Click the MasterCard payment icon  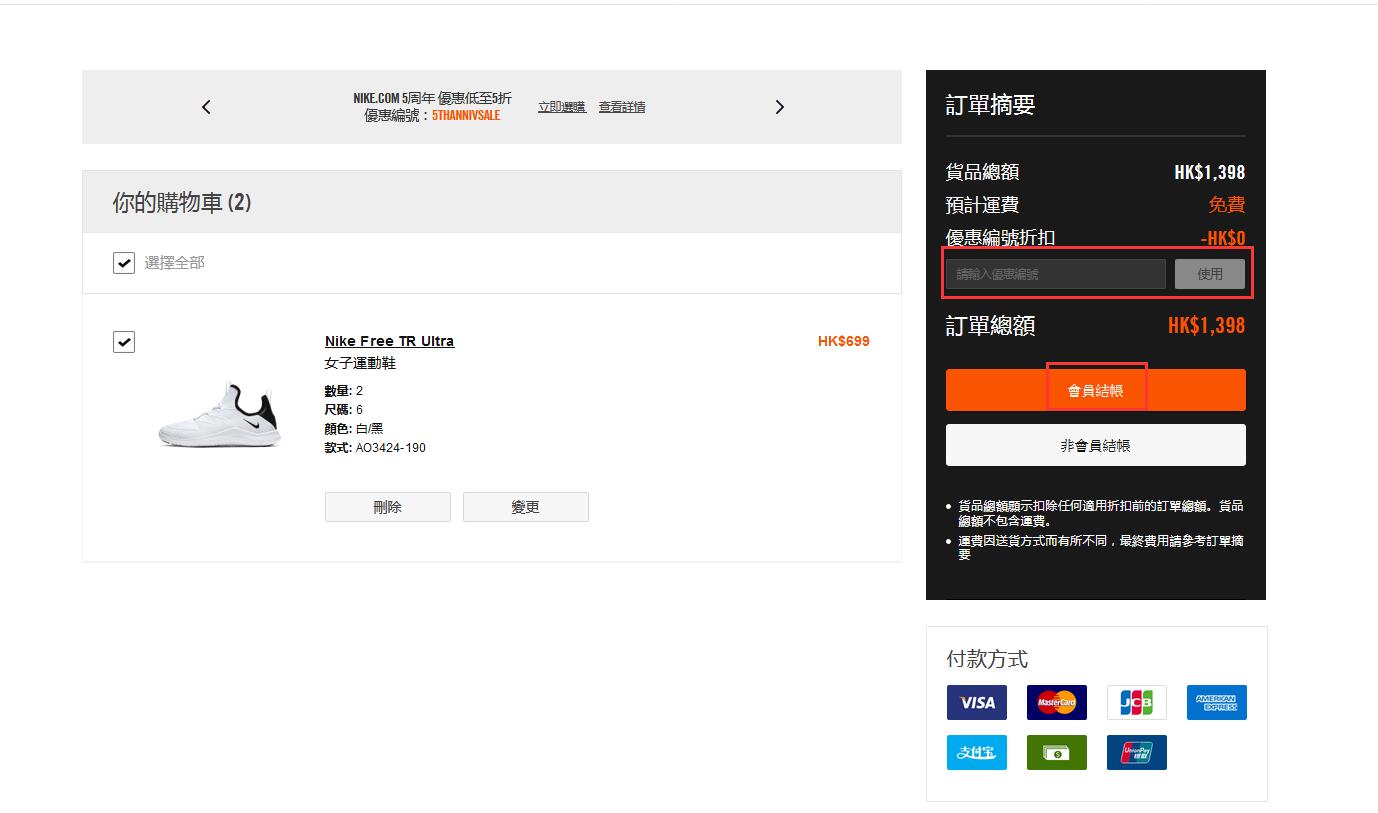click(x=1056, y=703)
